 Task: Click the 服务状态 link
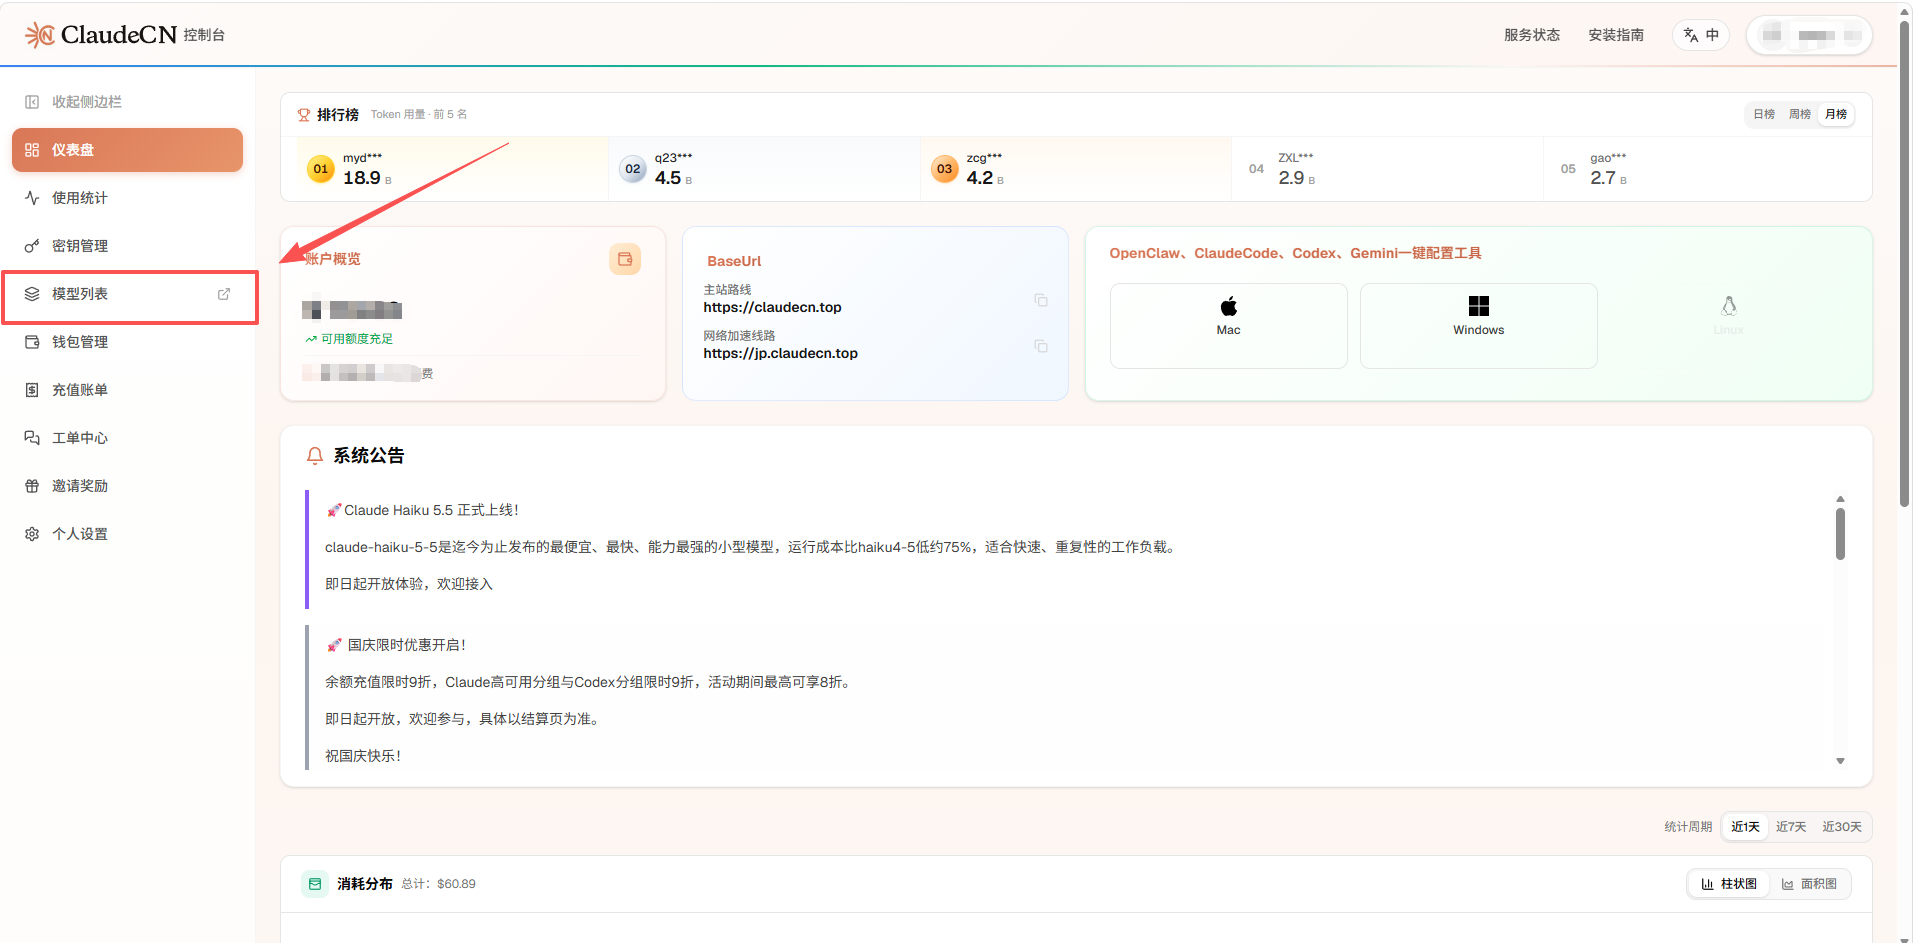(1531, 35)
